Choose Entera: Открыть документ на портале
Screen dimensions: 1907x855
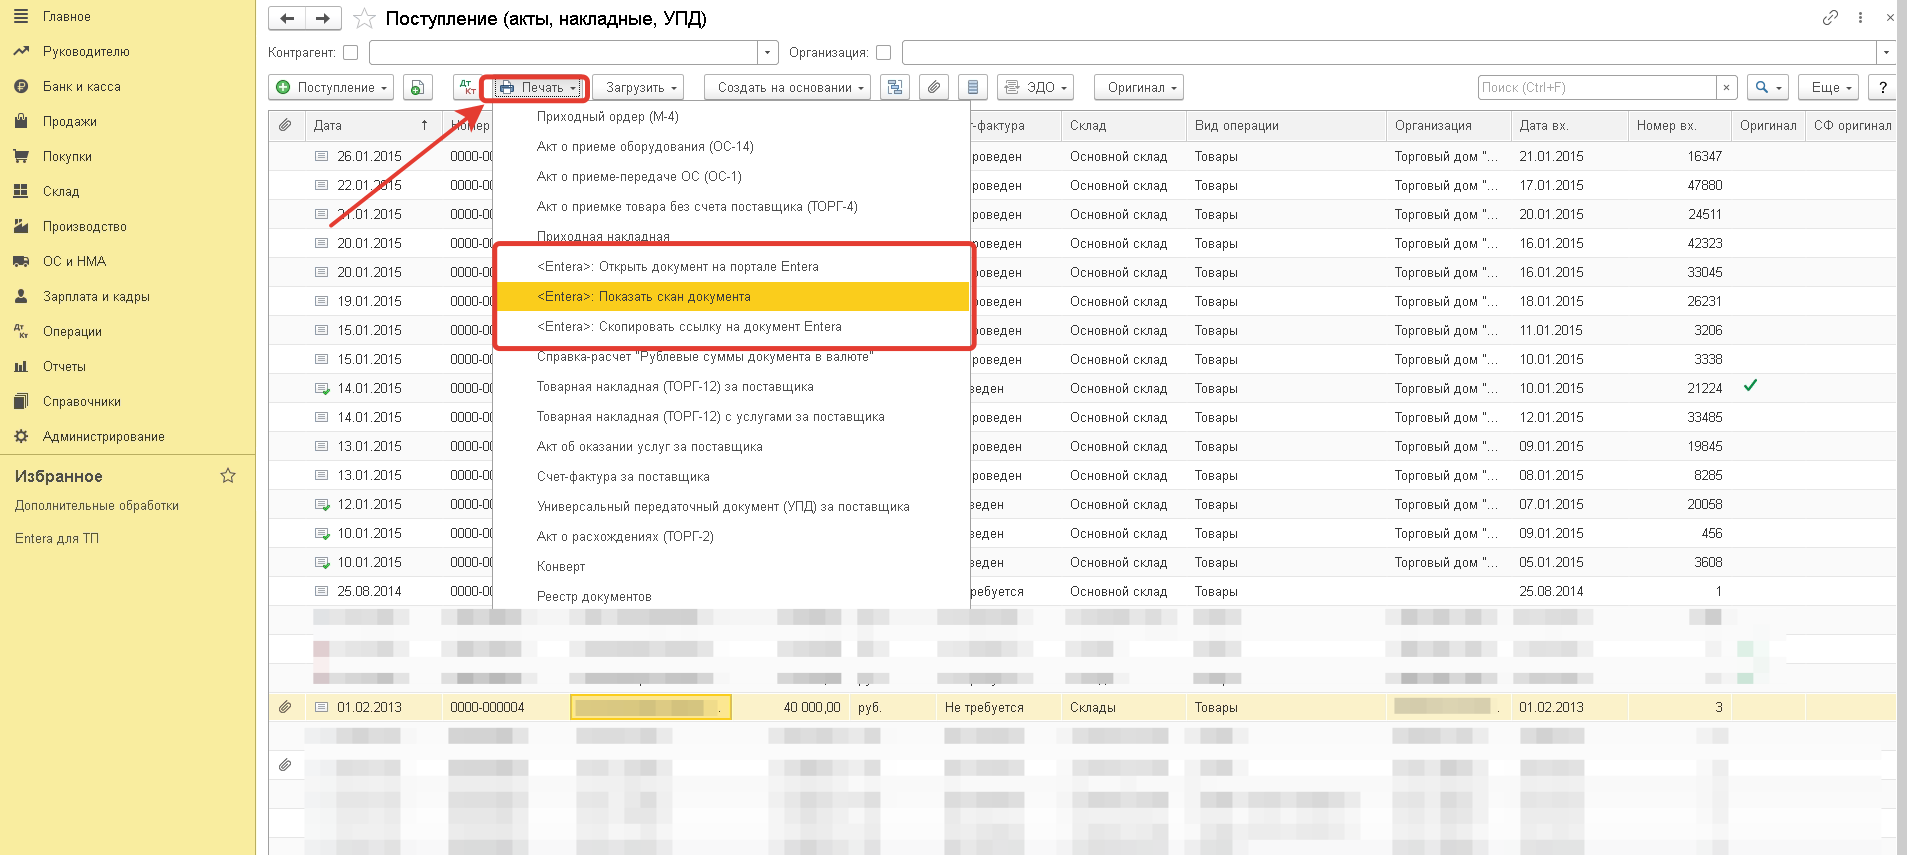732,267
